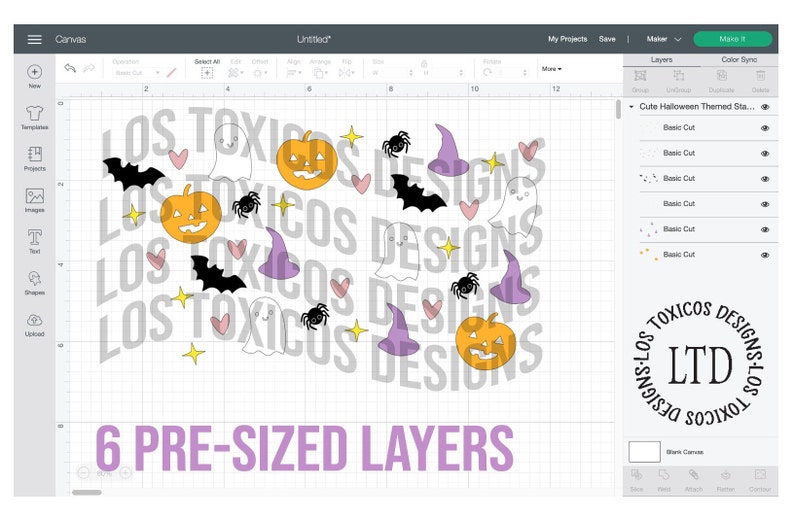794x519 pixels.
Task: Open the Offset dropdown
Action: tap(259, 73)
